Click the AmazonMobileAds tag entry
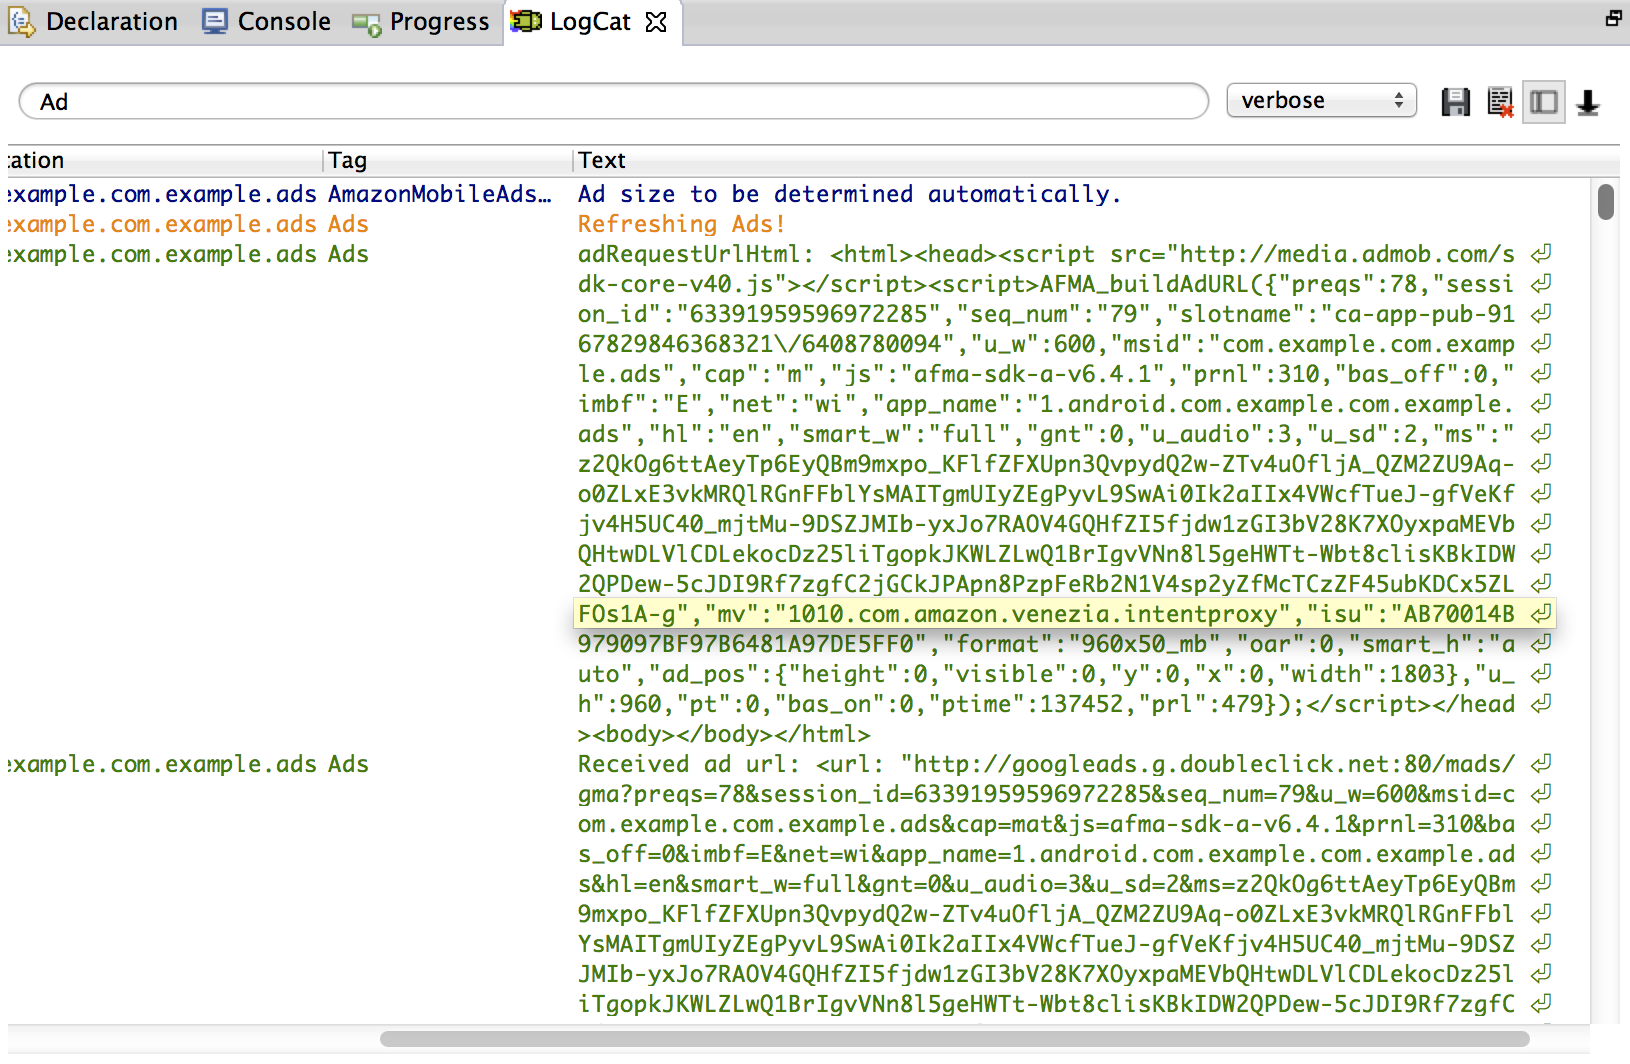 (x=439, y=194)
